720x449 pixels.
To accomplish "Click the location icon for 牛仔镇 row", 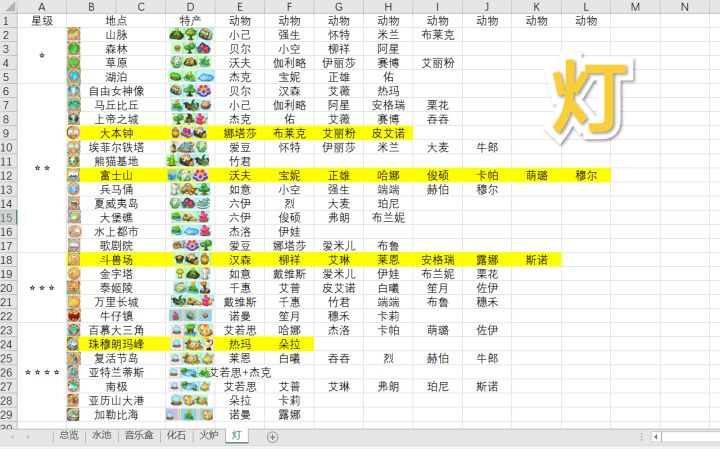I will pos(73,316).
